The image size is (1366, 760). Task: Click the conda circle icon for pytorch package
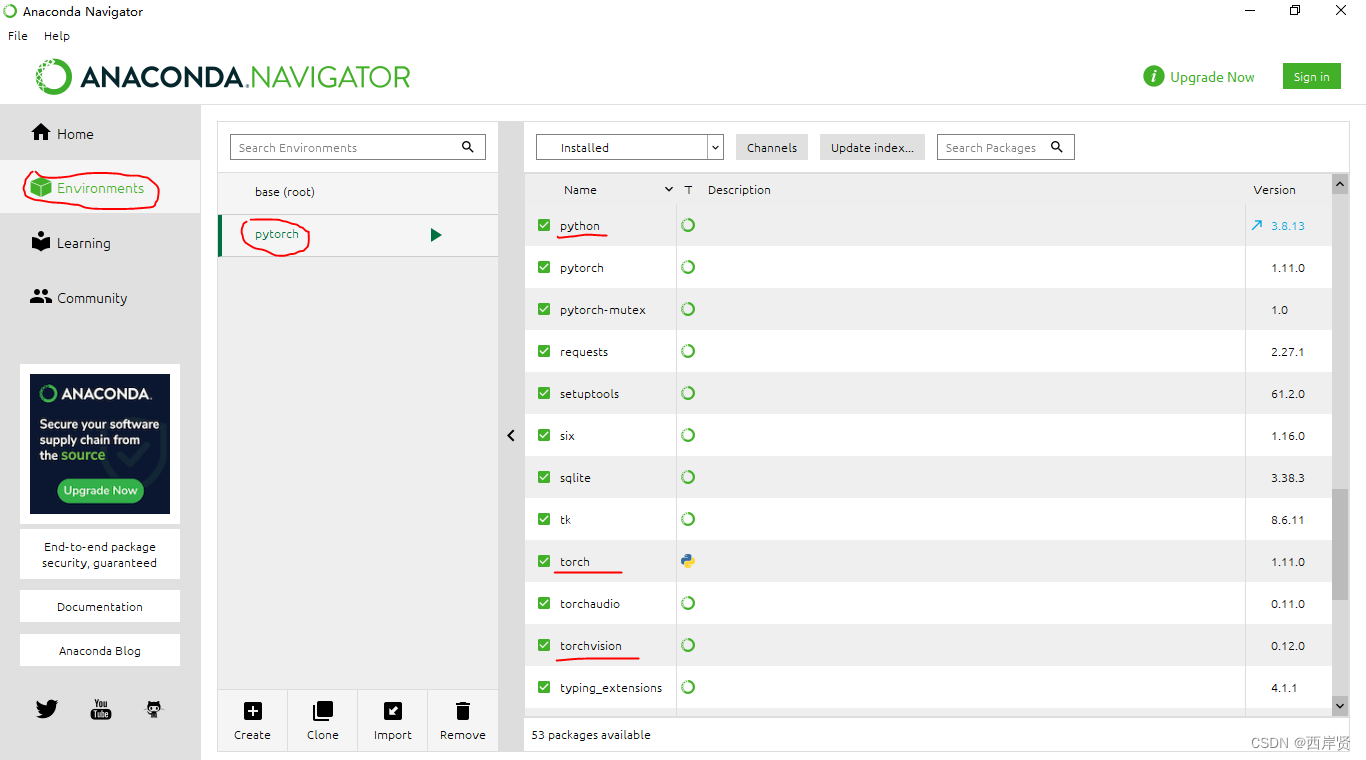pos(688,267)
